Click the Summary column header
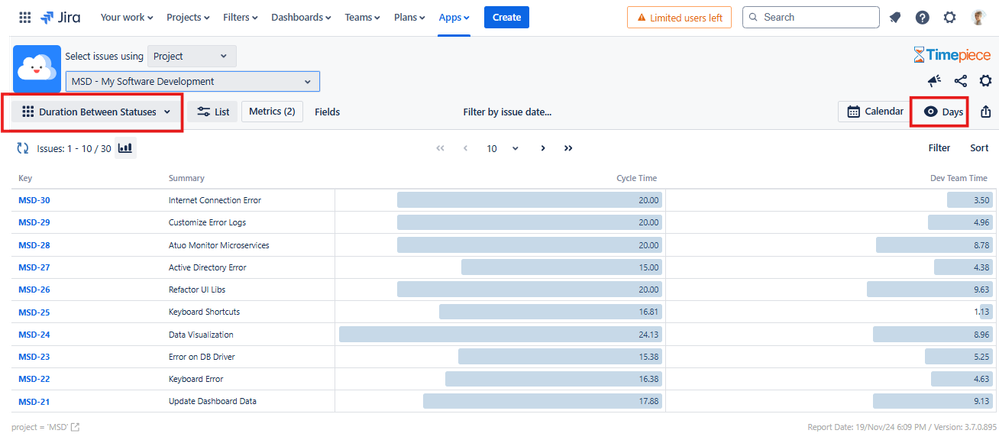Image resolution: width=999 pixels, height=437 pixels. 186,178
